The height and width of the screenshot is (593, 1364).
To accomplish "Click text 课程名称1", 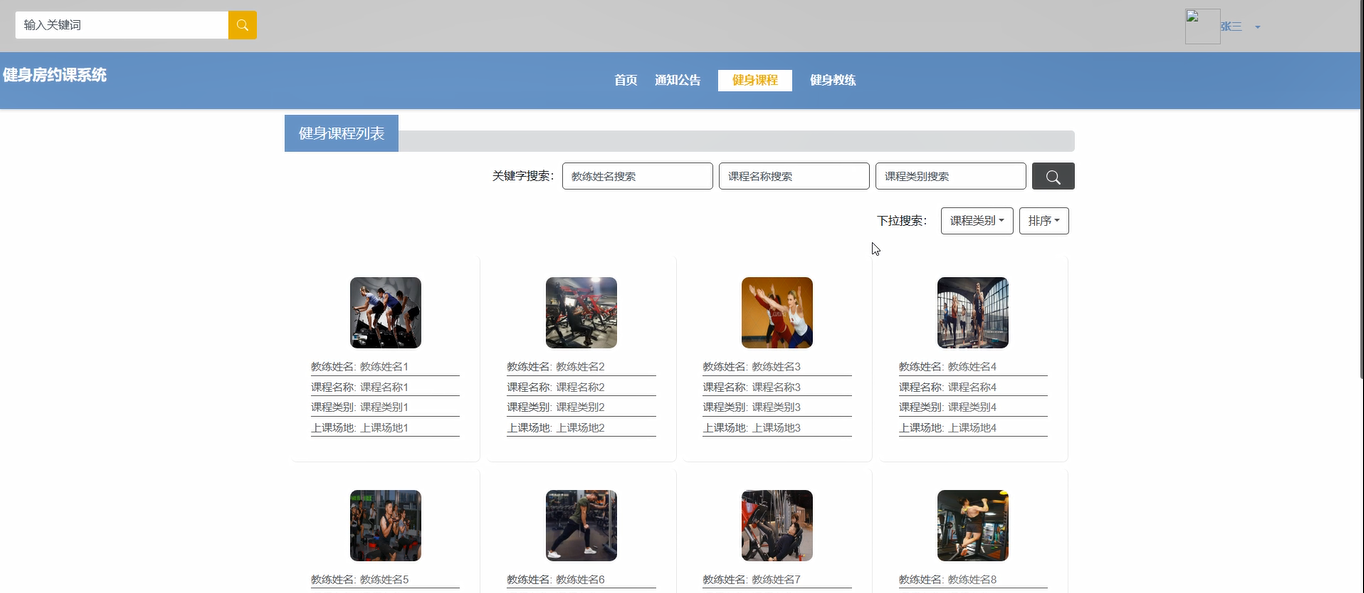I will point(384,387).
